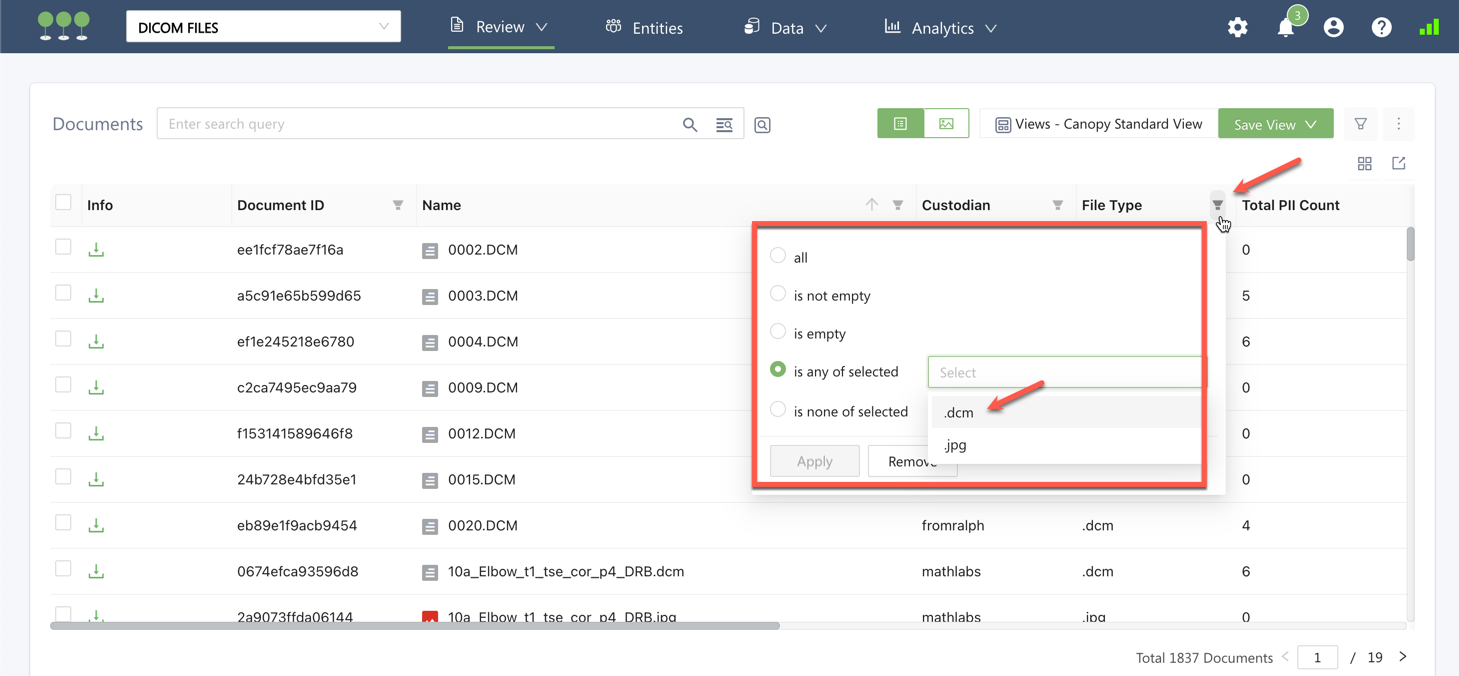This screenshot has width=1459, height=676.
Task: Expand the Save View dropdown button
Action: point(1275,124)
